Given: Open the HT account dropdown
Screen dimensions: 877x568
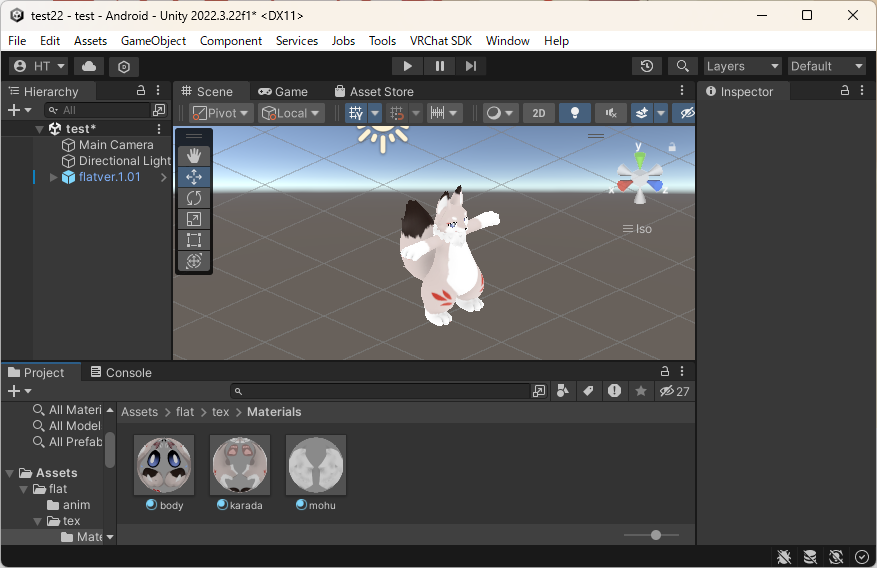Looking at the screenshot, I should [x=39, y=67].
